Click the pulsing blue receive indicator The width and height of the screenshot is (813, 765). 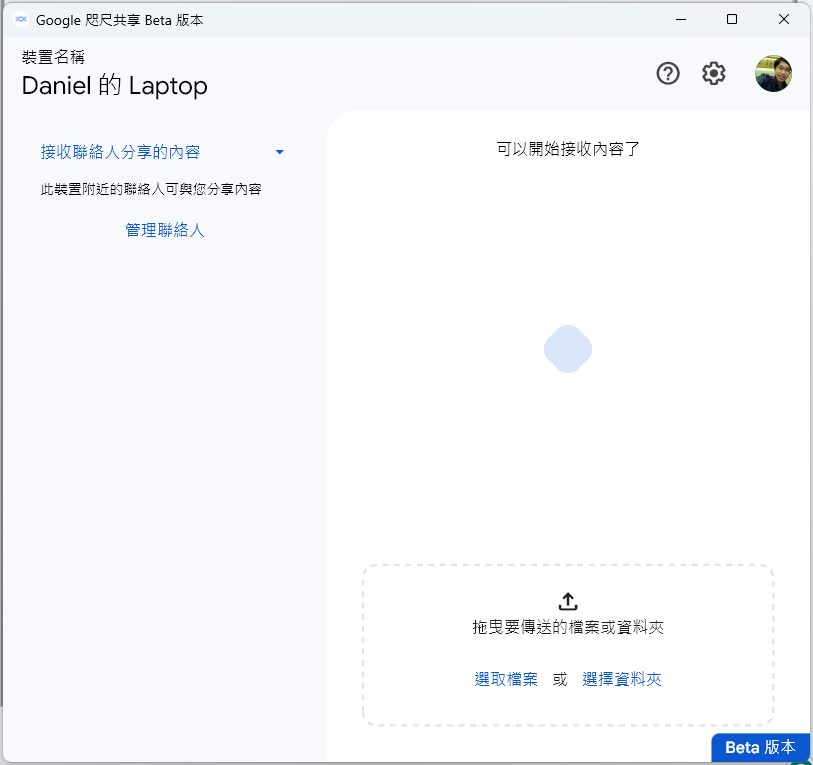568,349
